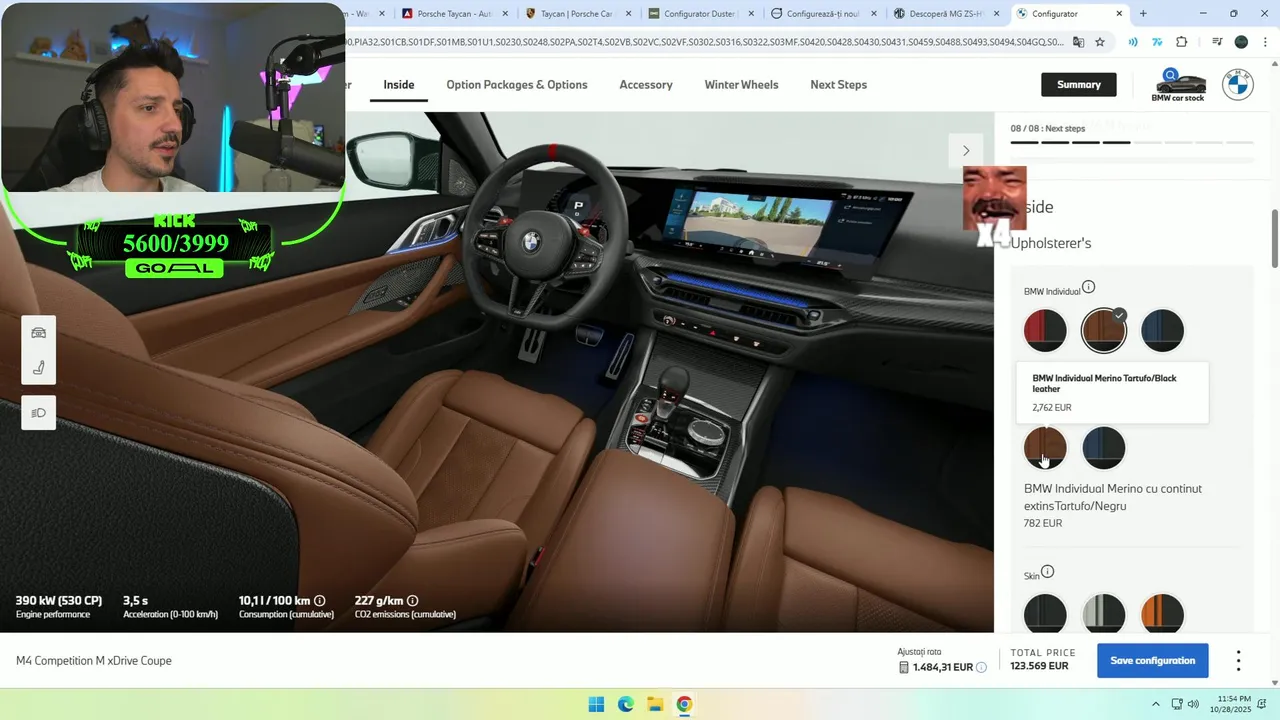Open the Windows Start menu
Image resolution: width=1280 pixels, height=720 pixels.
596,704
